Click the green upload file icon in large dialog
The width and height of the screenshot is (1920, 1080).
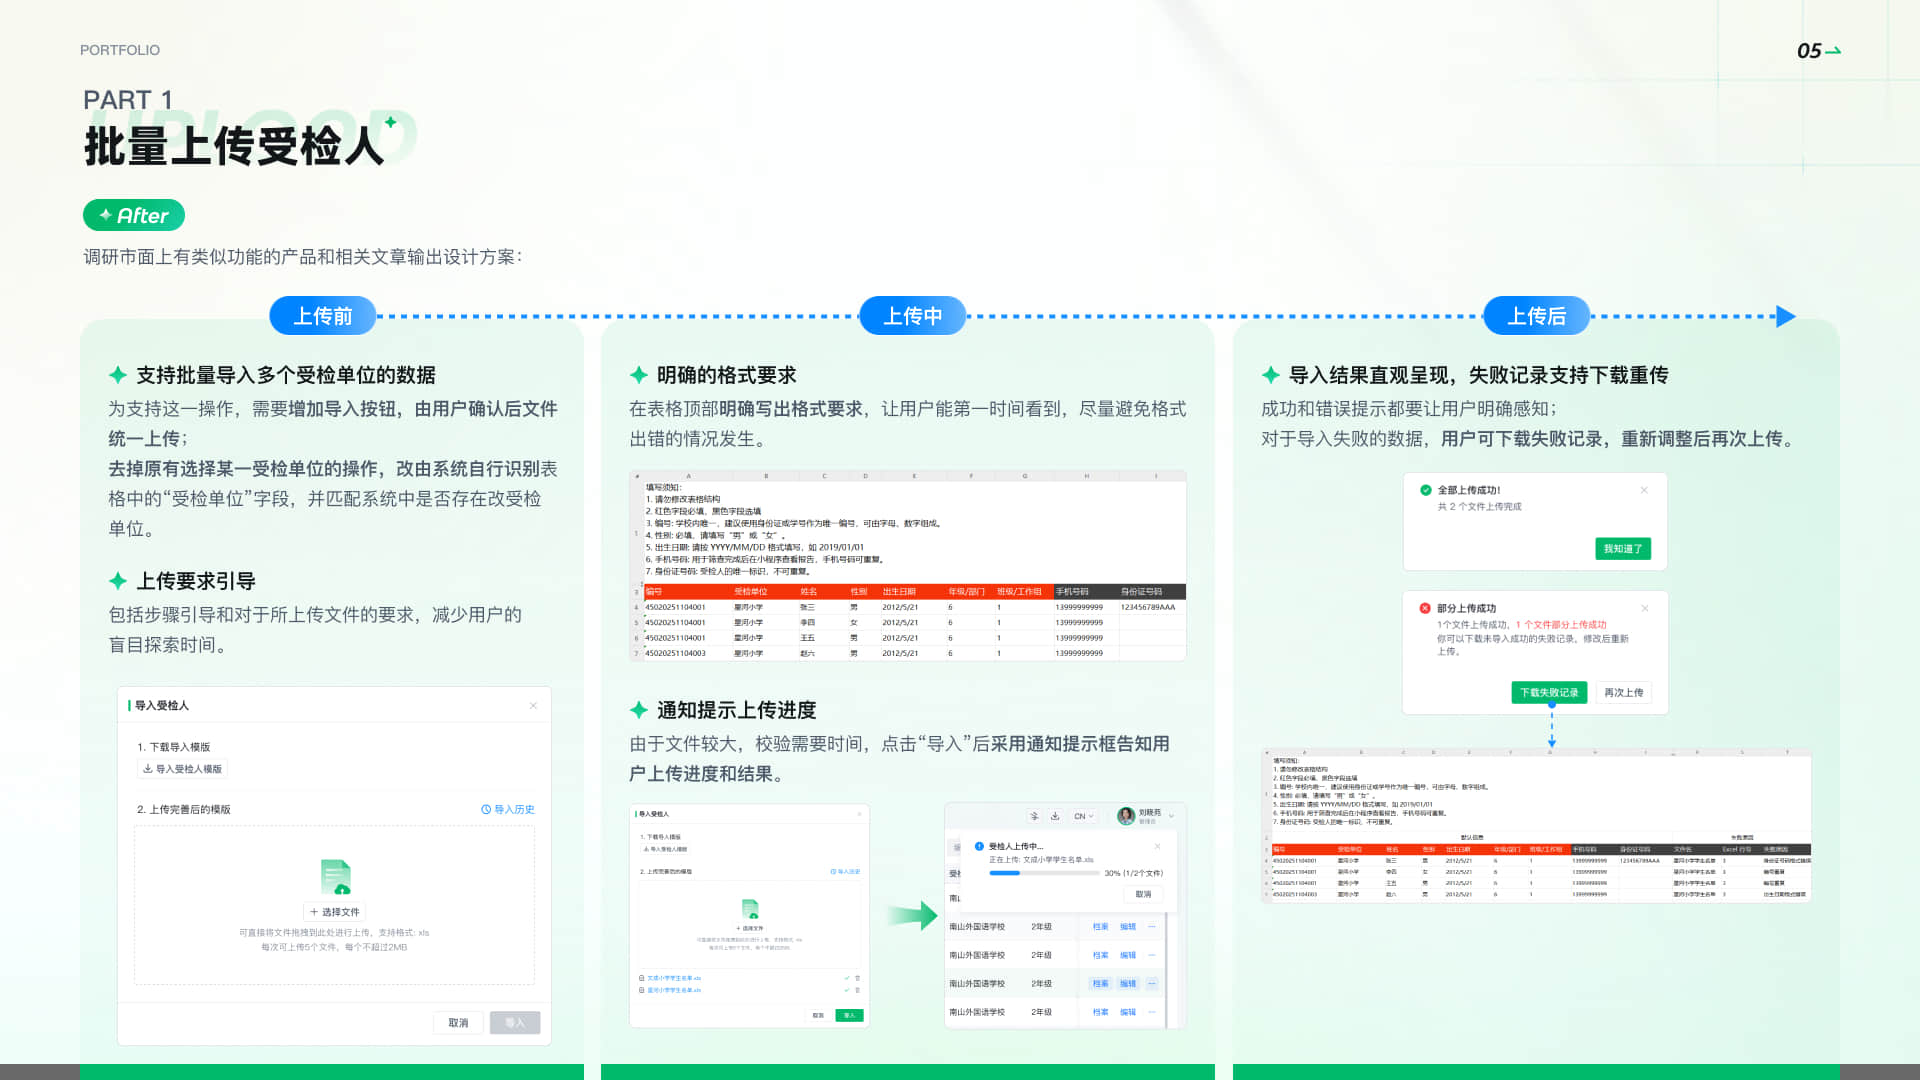click(336, 877)
